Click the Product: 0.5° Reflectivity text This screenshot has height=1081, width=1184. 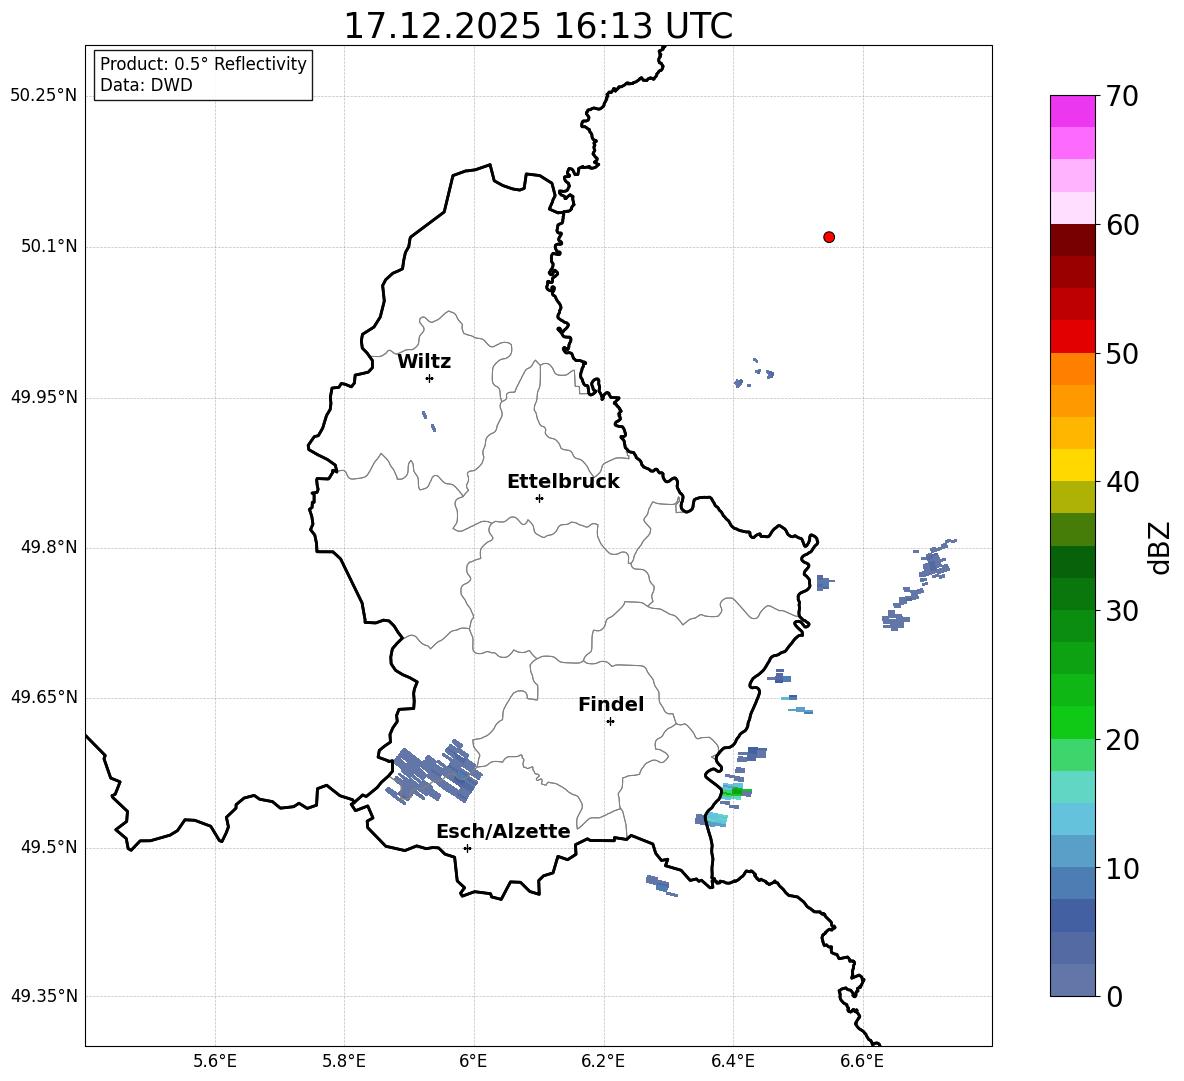point(203,64)
